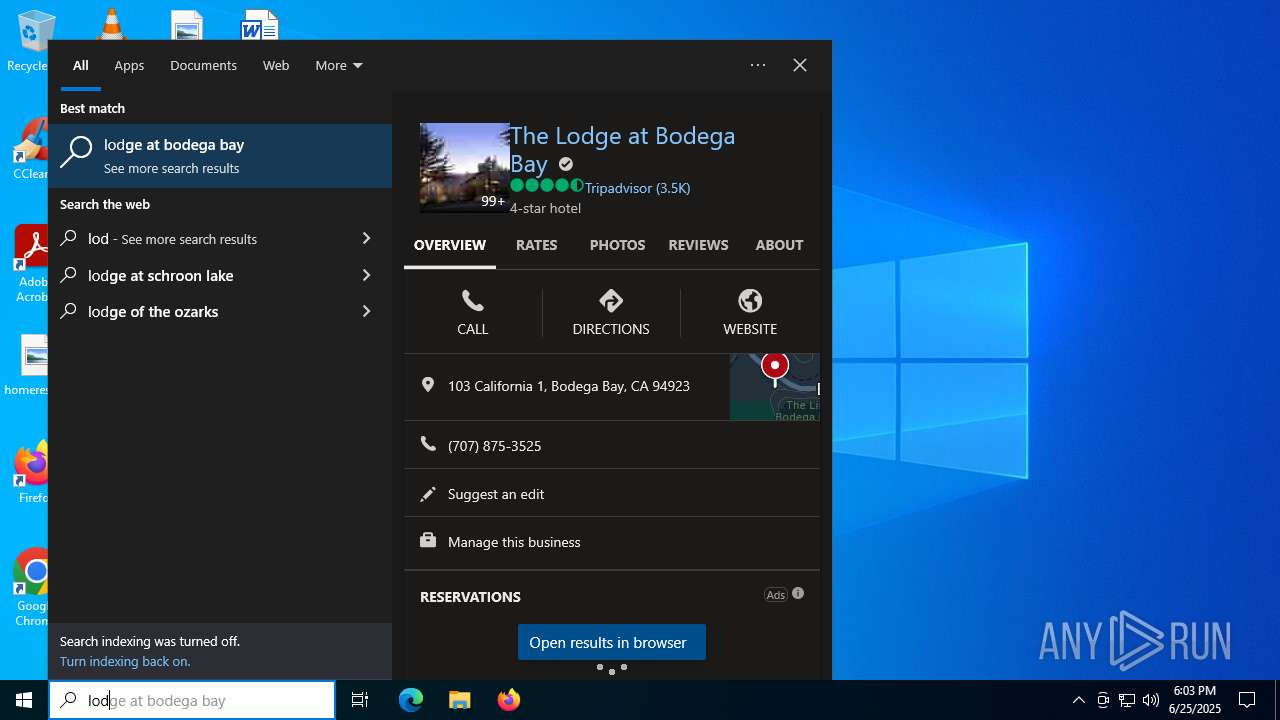Select the 'lodge at bodega bay' best match
The image size is (1280, 720).
[x=220, y=155]
